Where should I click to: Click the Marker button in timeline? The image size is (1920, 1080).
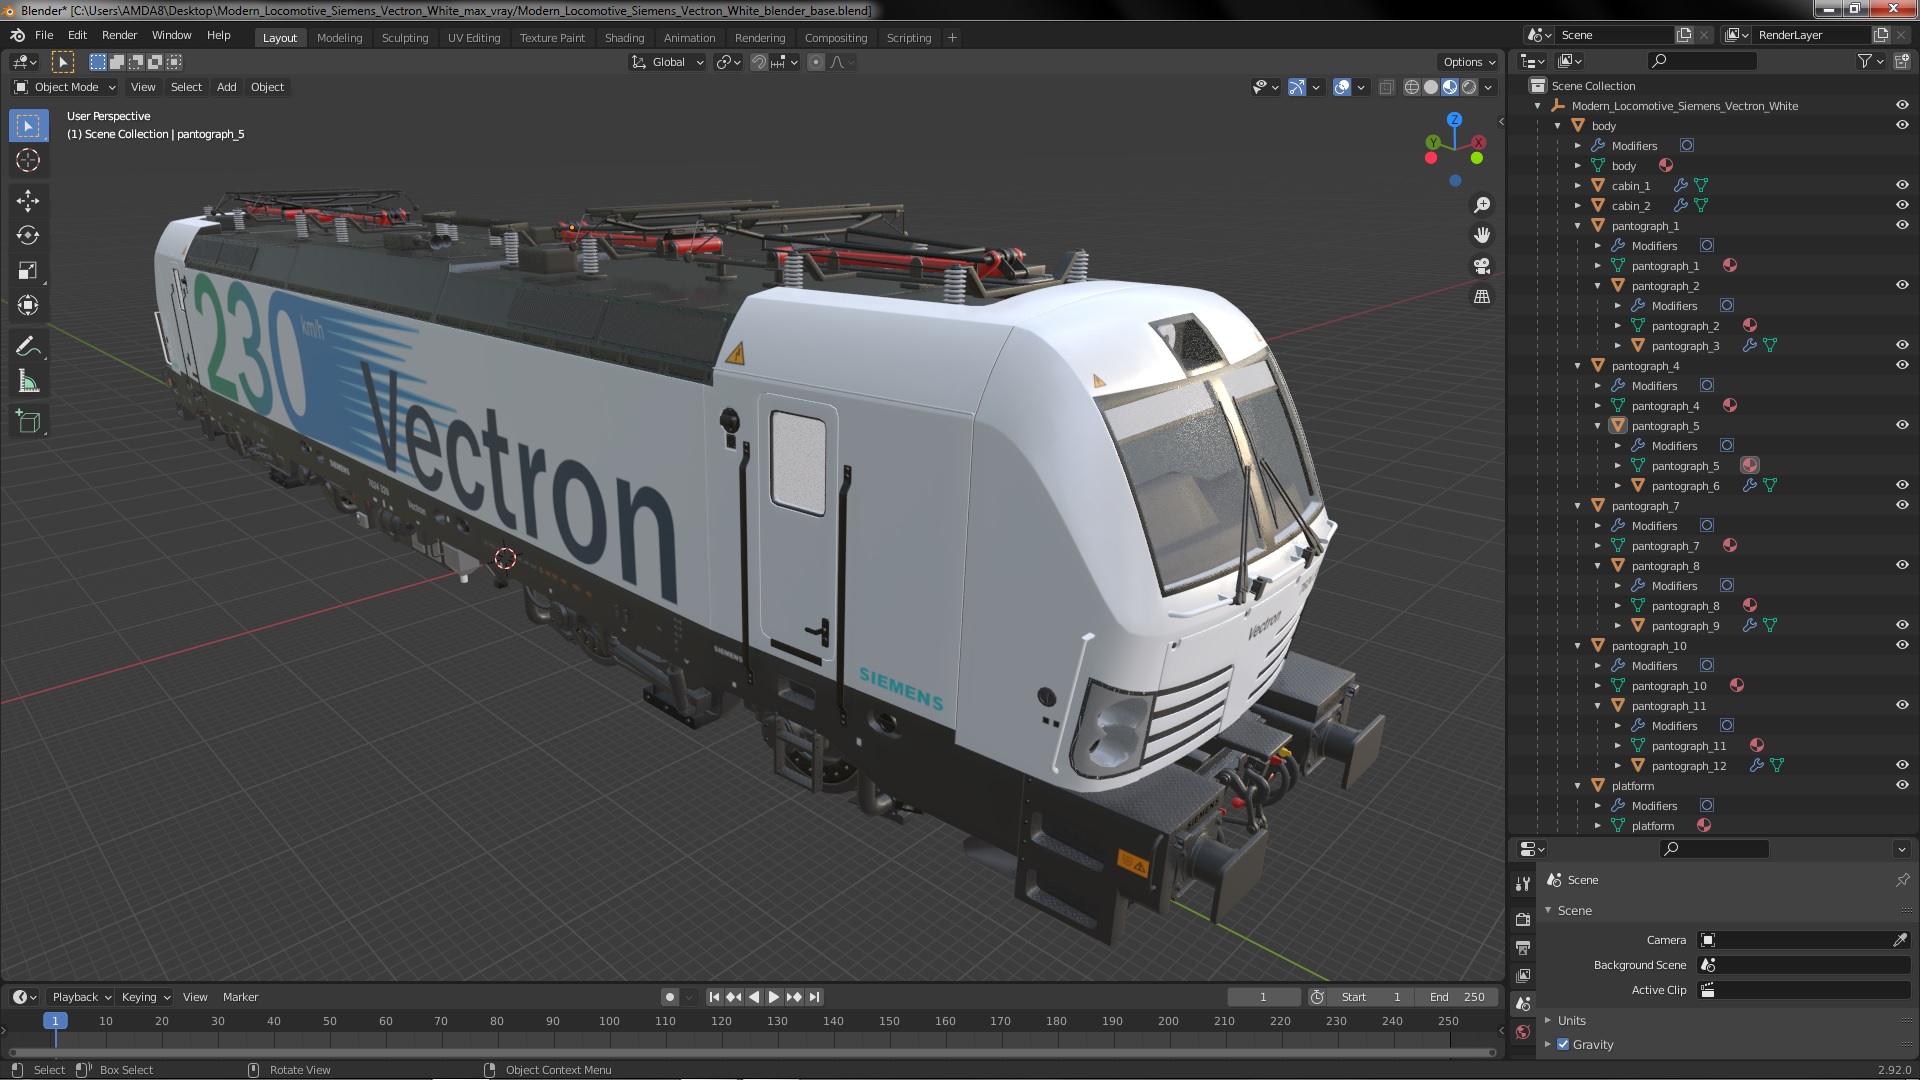(240, 997)
